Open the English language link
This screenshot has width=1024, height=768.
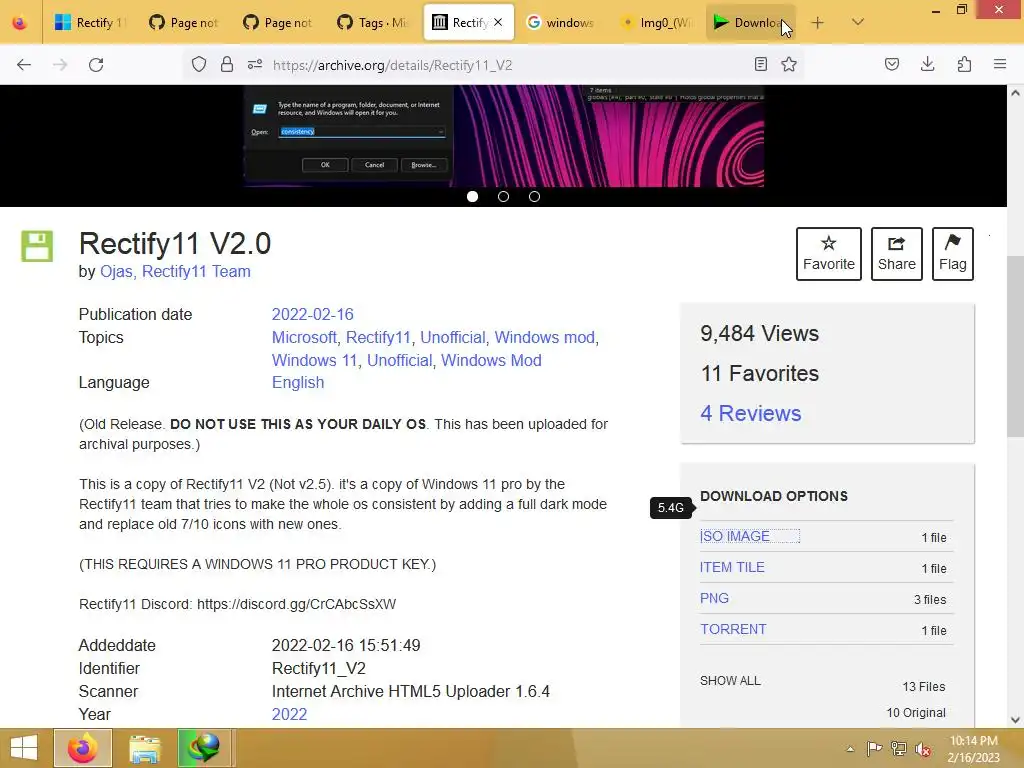pos(298,383)
